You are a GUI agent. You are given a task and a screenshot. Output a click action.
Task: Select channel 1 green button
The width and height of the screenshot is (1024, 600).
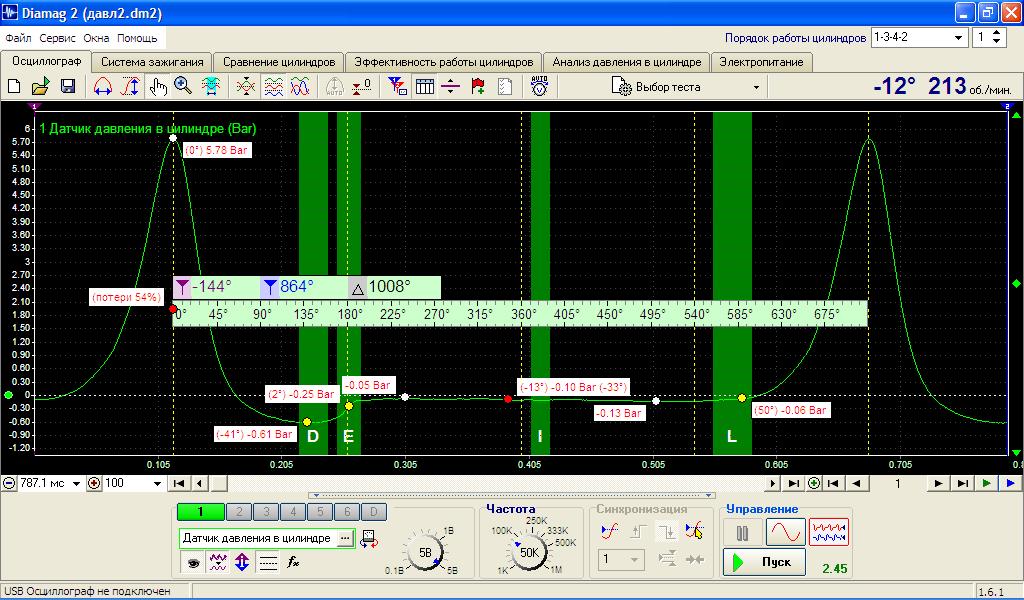coord(200,512)
